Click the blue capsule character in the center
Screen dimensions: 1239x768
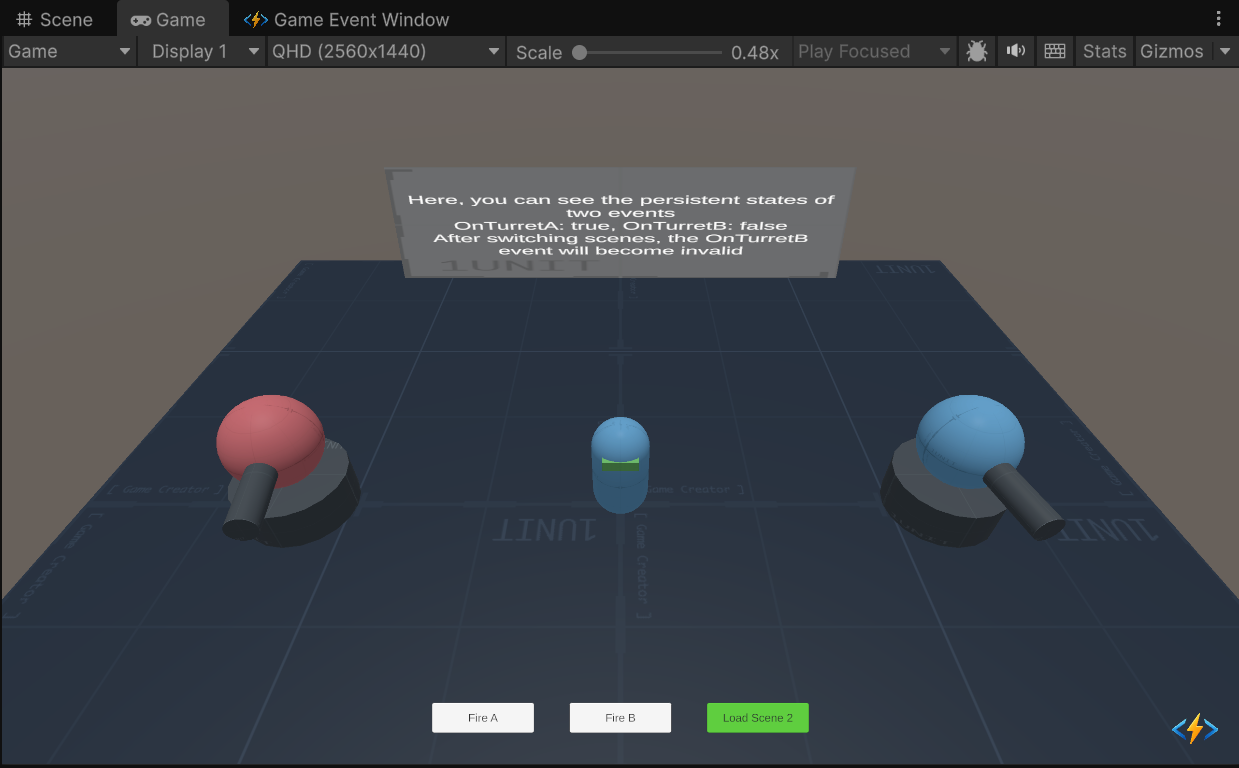[620, 465]
